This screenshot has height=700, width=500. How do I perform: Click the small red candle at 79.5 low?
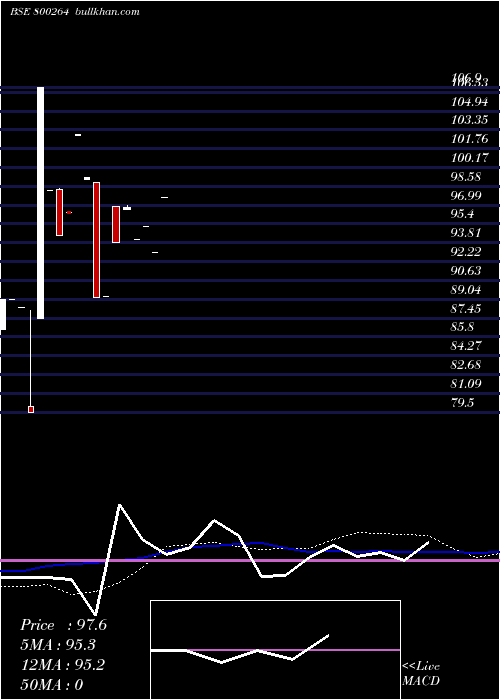point(31,409)
